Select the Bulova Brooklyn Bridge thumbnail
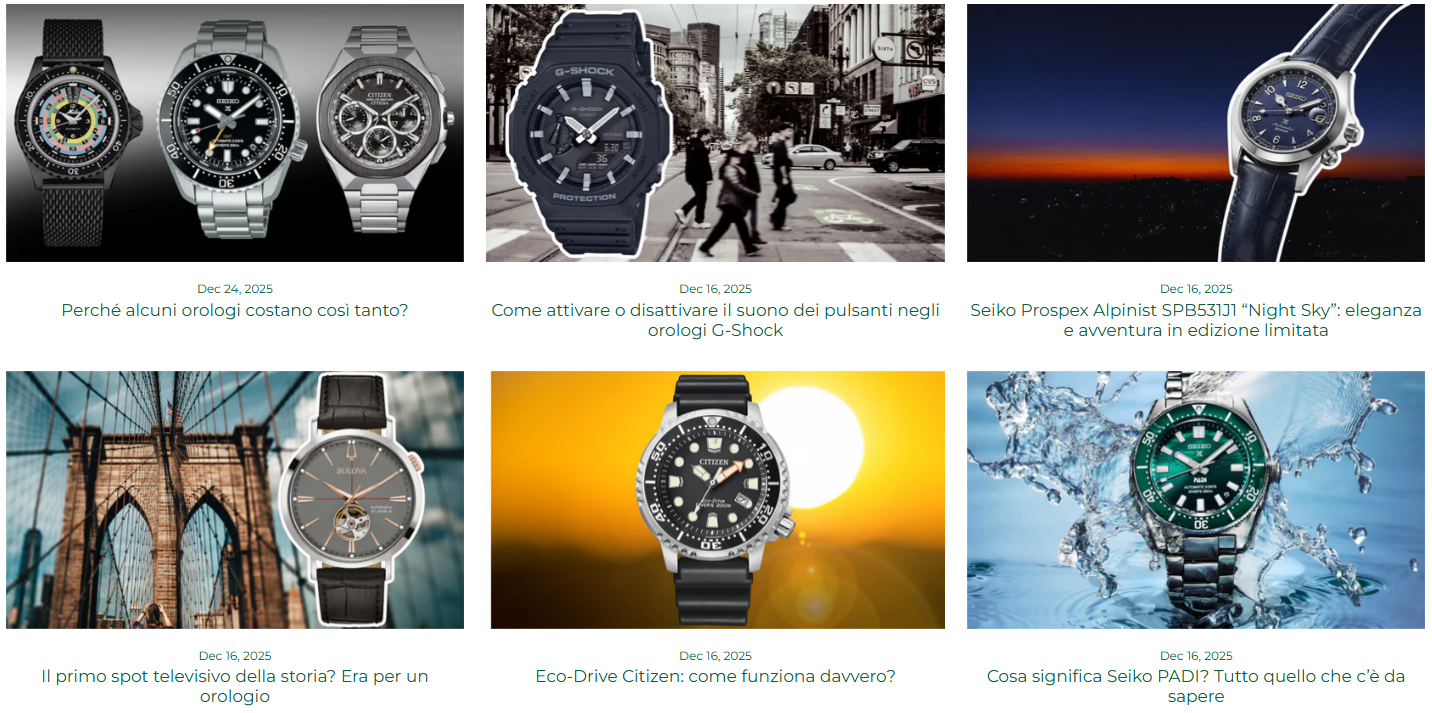Image resolution: width=1432 pixels, height=713 pixels. pos(235,500)
